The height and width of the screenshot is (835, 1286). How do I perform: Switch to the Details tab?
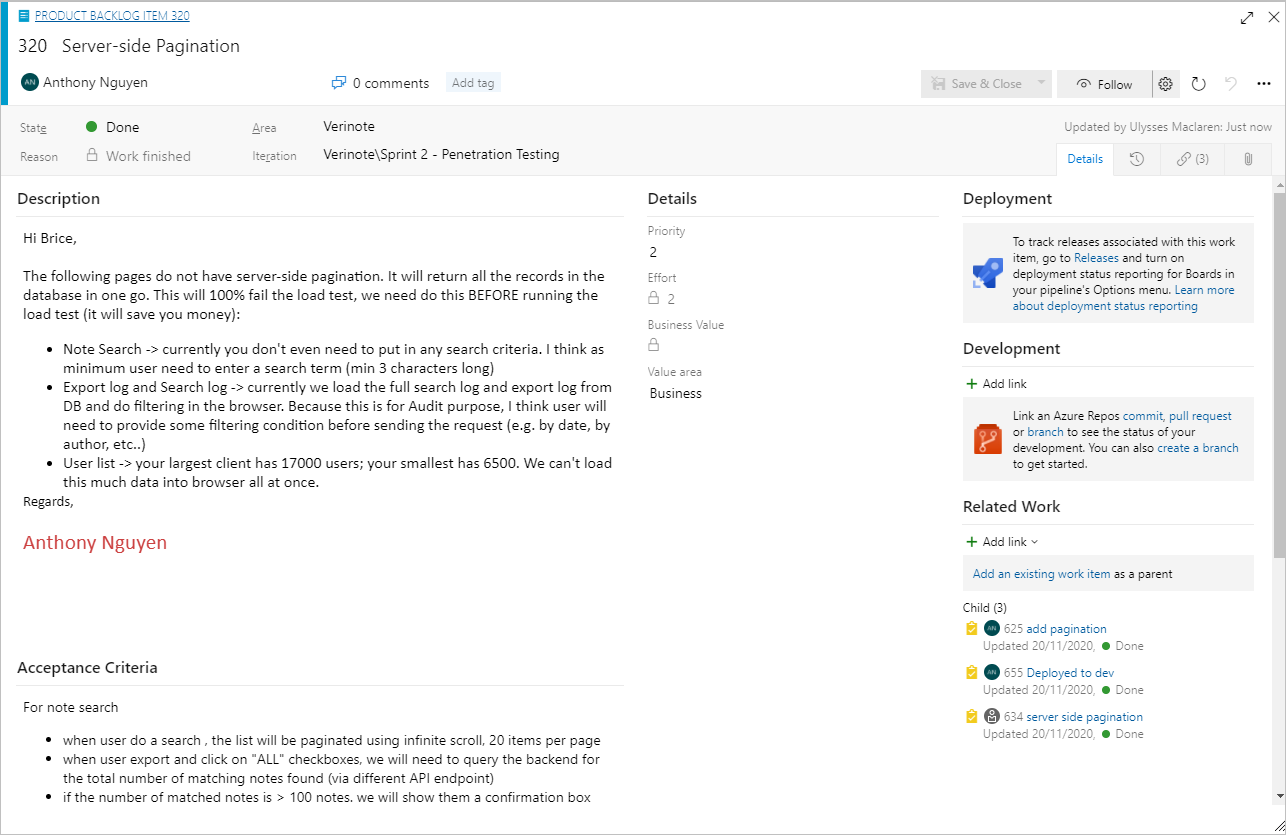[1085, 159]
